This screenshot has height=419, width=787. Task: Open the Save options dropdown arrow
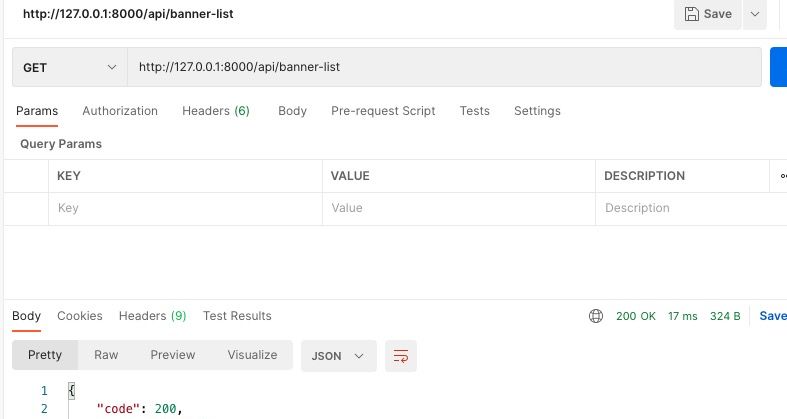pyautogui.click(x=754, y=14)
